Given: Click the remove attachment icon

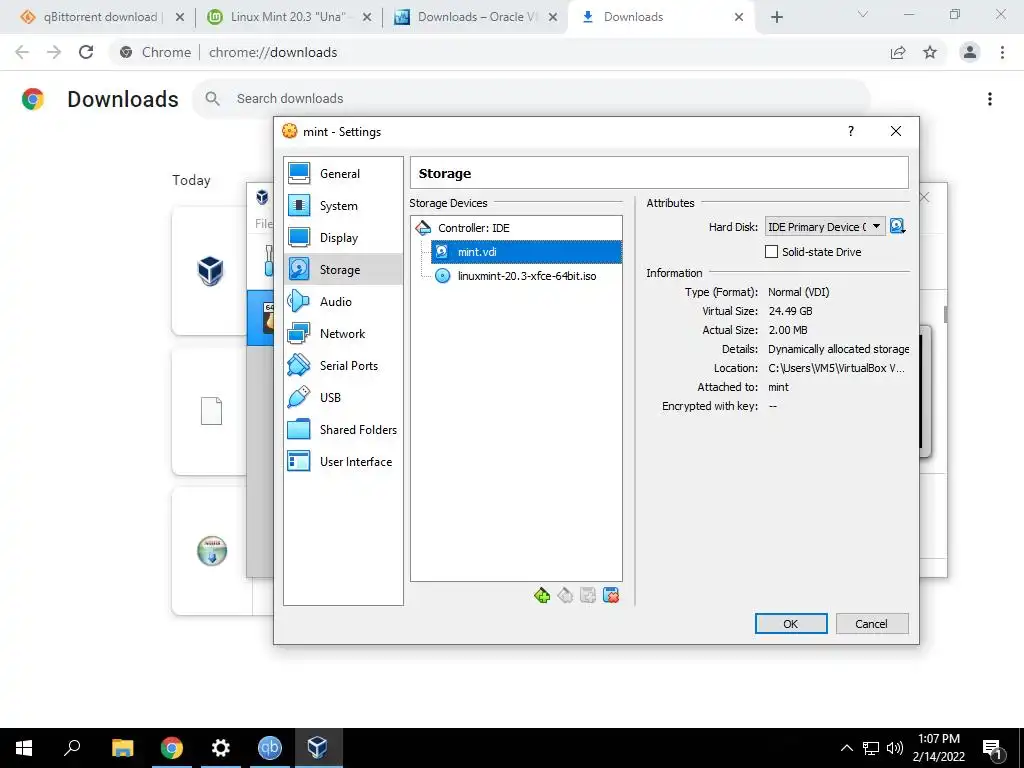Looking at the screenshot, I should pos(611,596).
